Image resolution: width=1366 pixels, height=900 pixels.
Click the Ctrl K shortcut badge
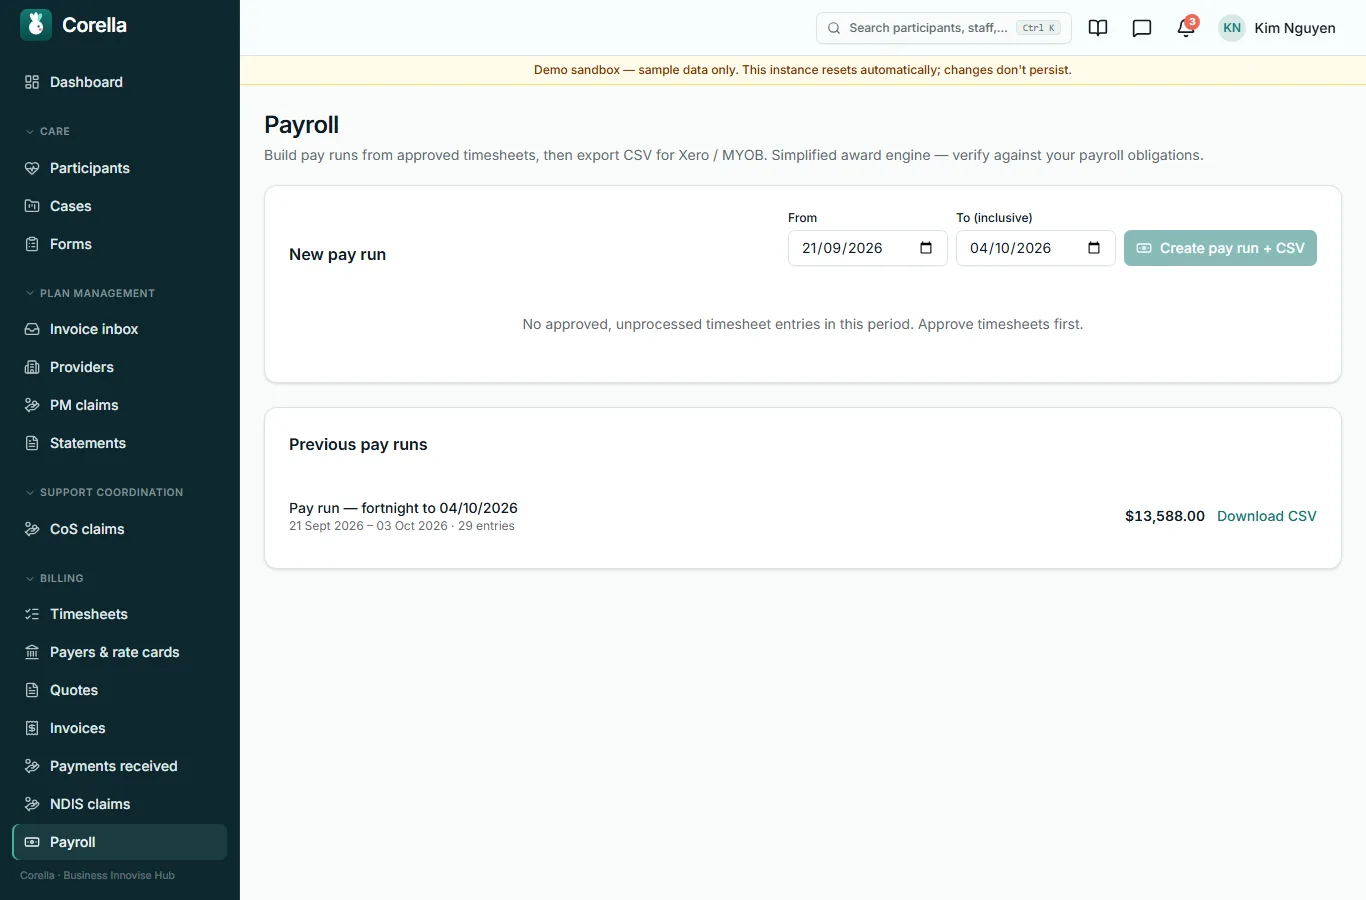coord(1039,28)
